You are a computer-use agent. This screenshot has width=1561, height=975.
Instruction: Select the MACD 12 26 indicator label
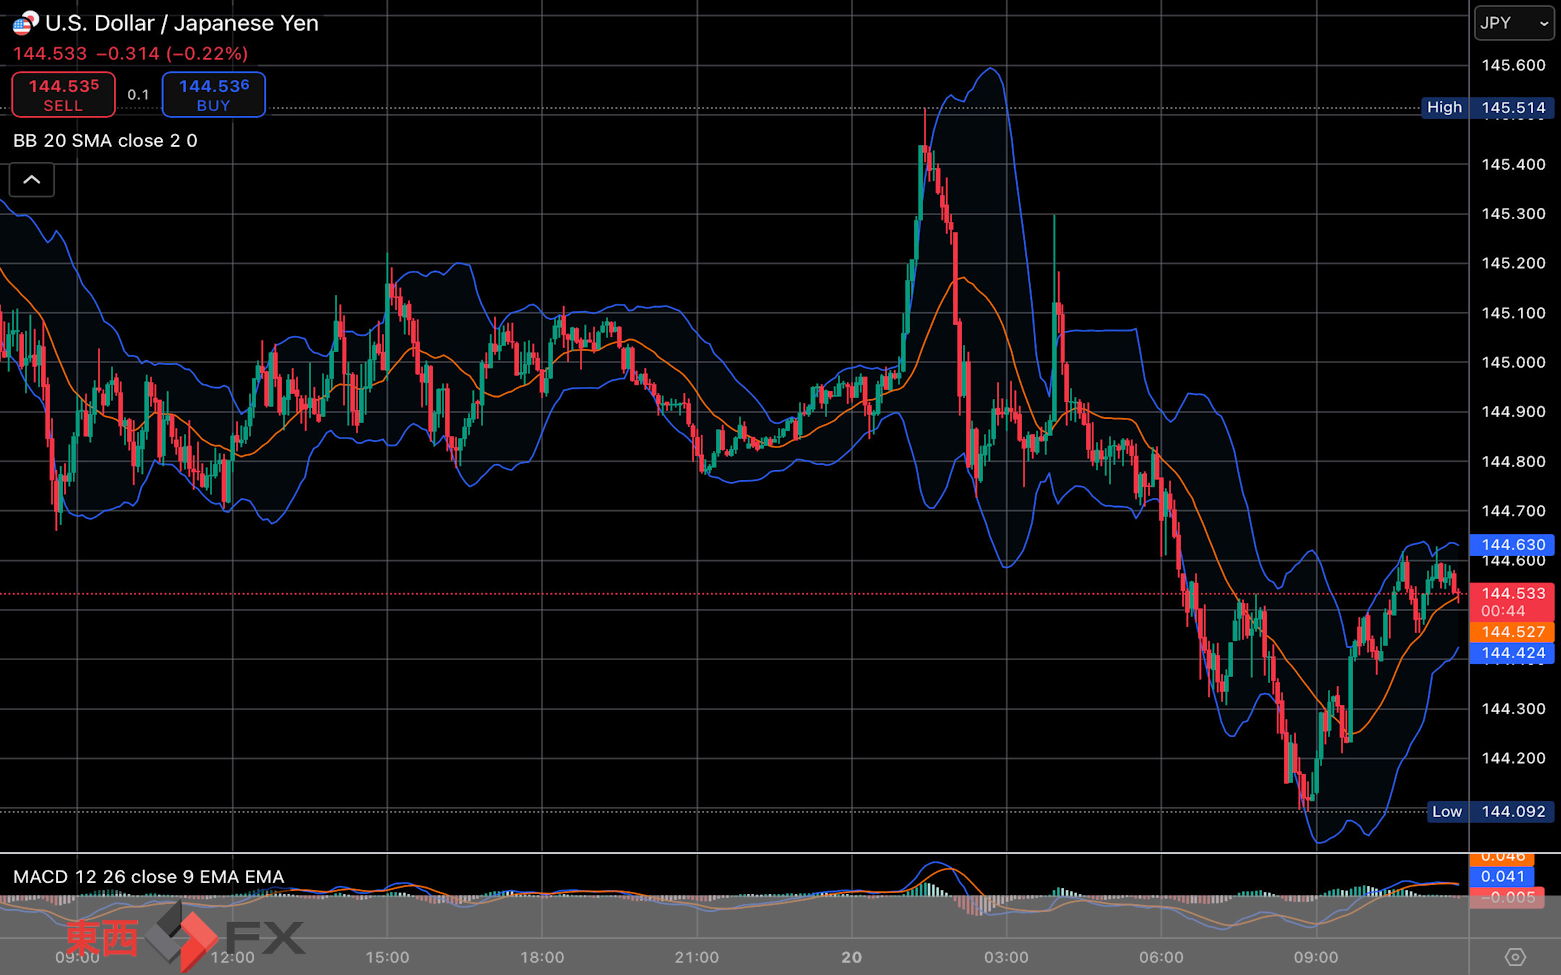point(148,877)
